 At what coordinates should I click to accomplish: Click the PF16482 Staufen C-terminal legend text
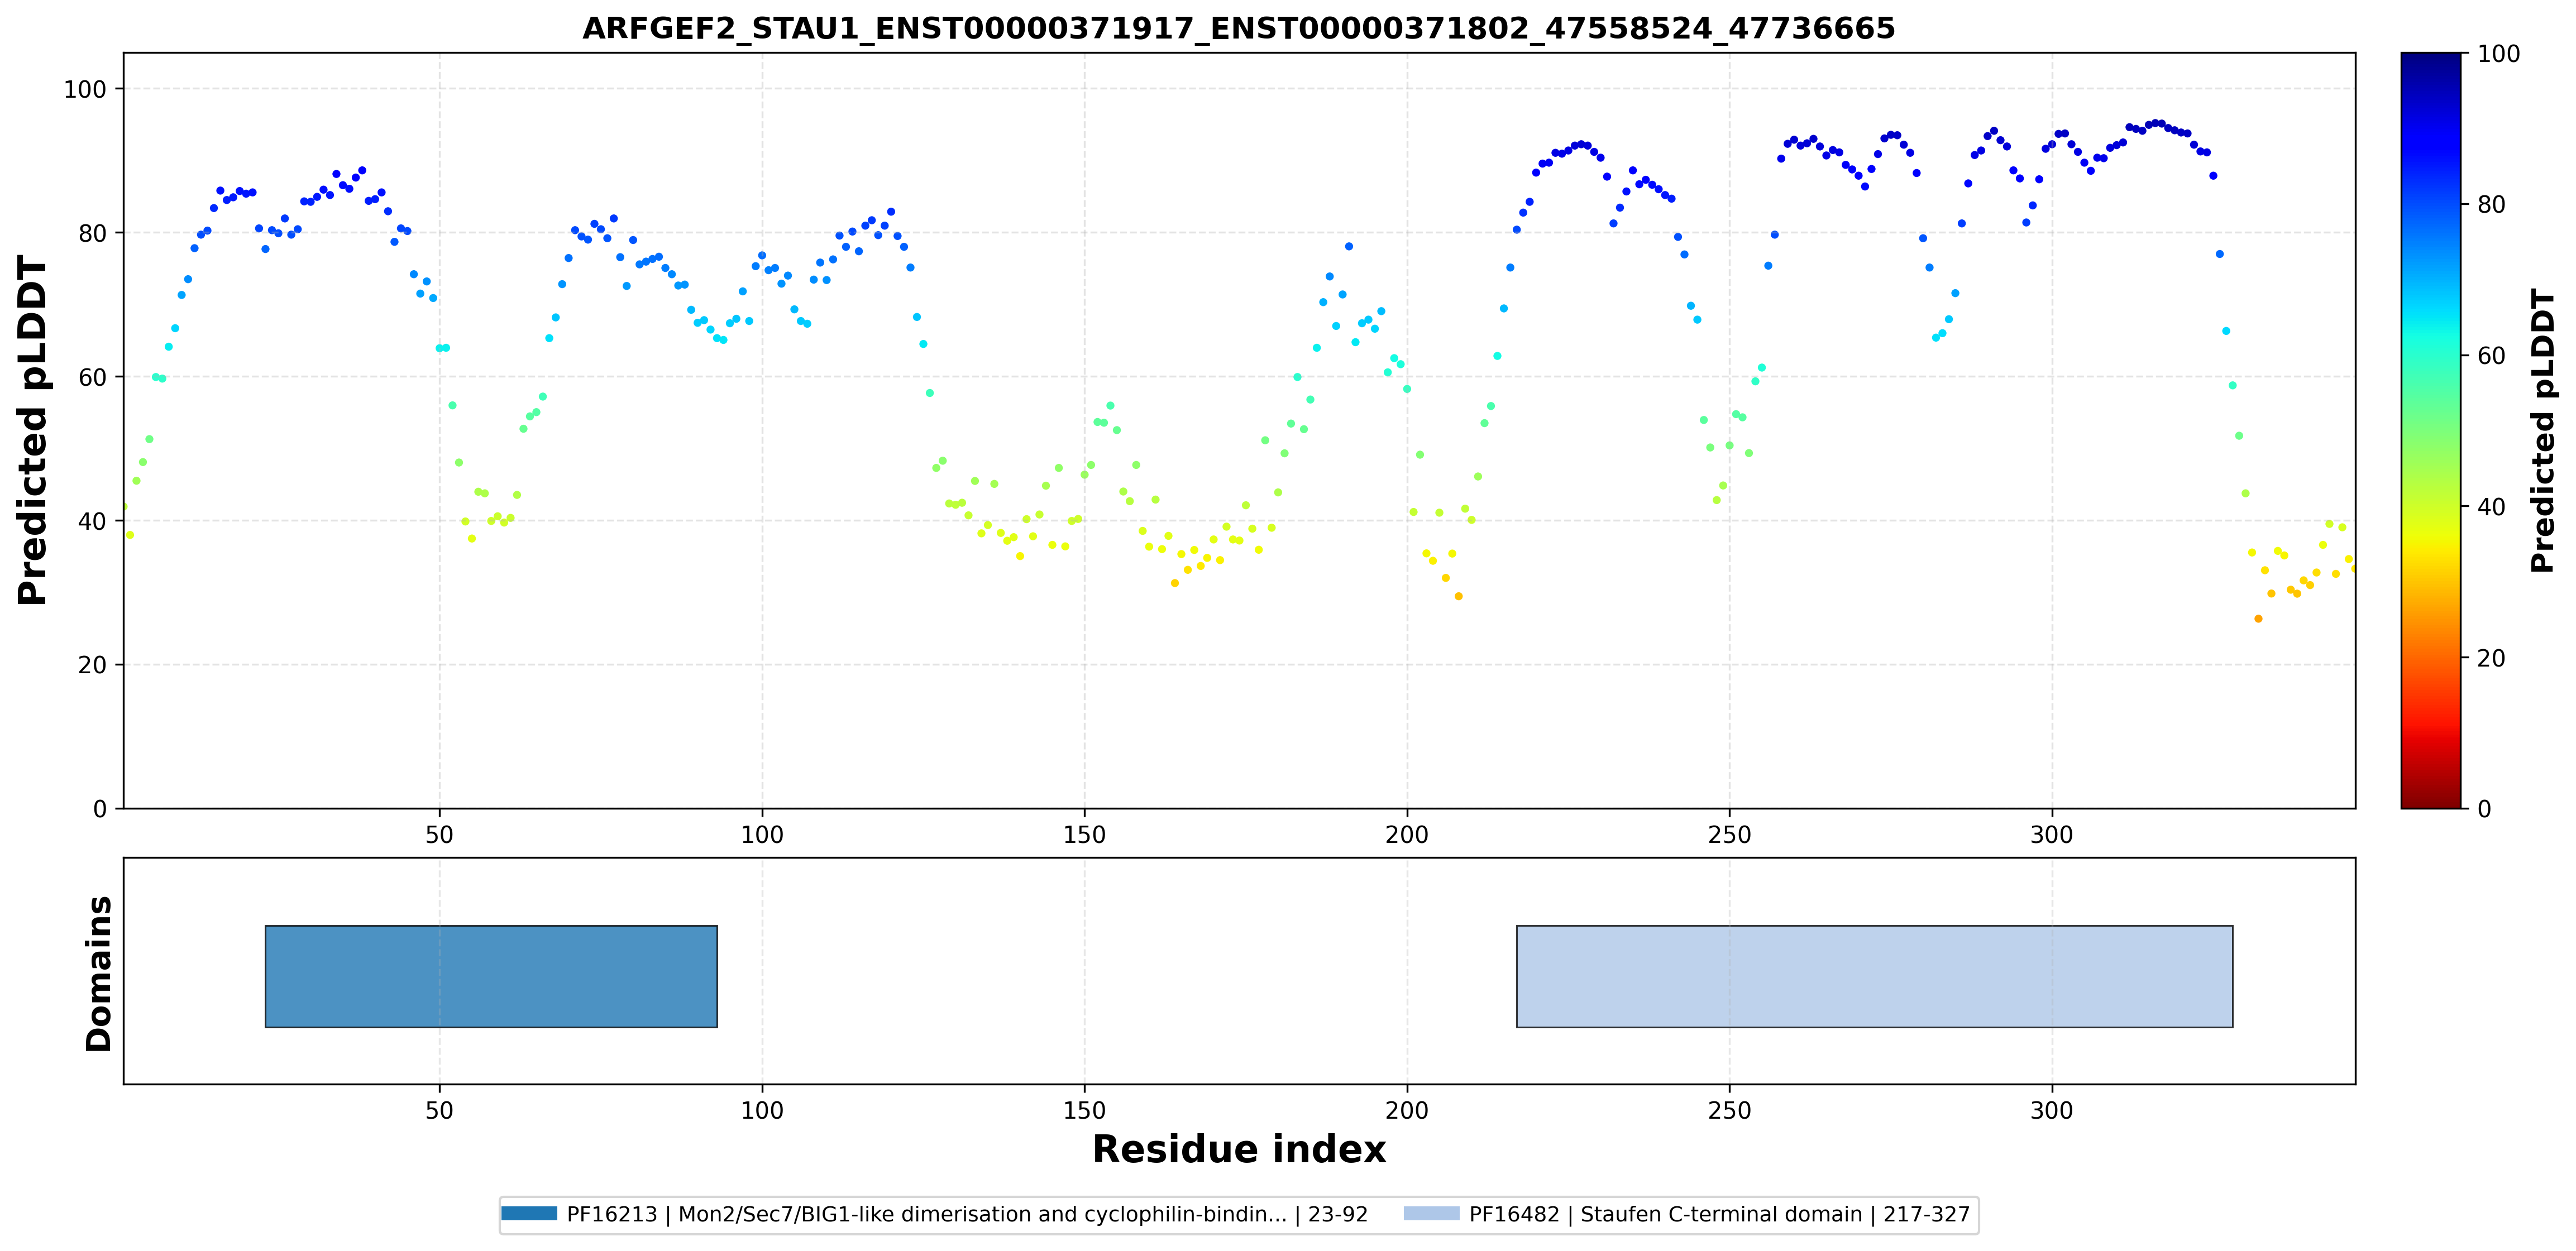(x=1719, y=1214)
